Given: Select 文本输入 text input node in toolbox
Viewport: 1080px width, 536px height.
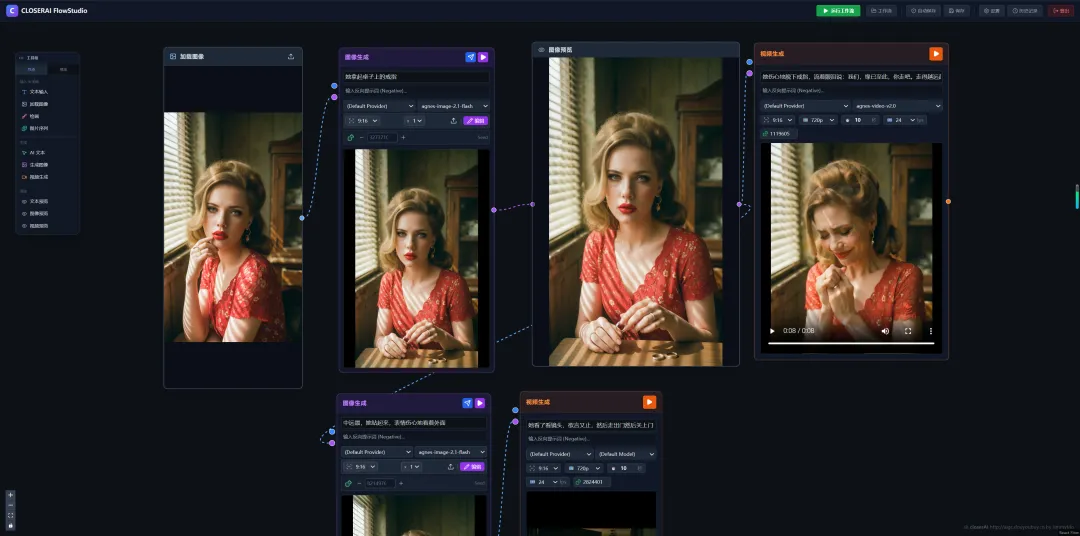Looking at the screenshot, I should [48, 92].
